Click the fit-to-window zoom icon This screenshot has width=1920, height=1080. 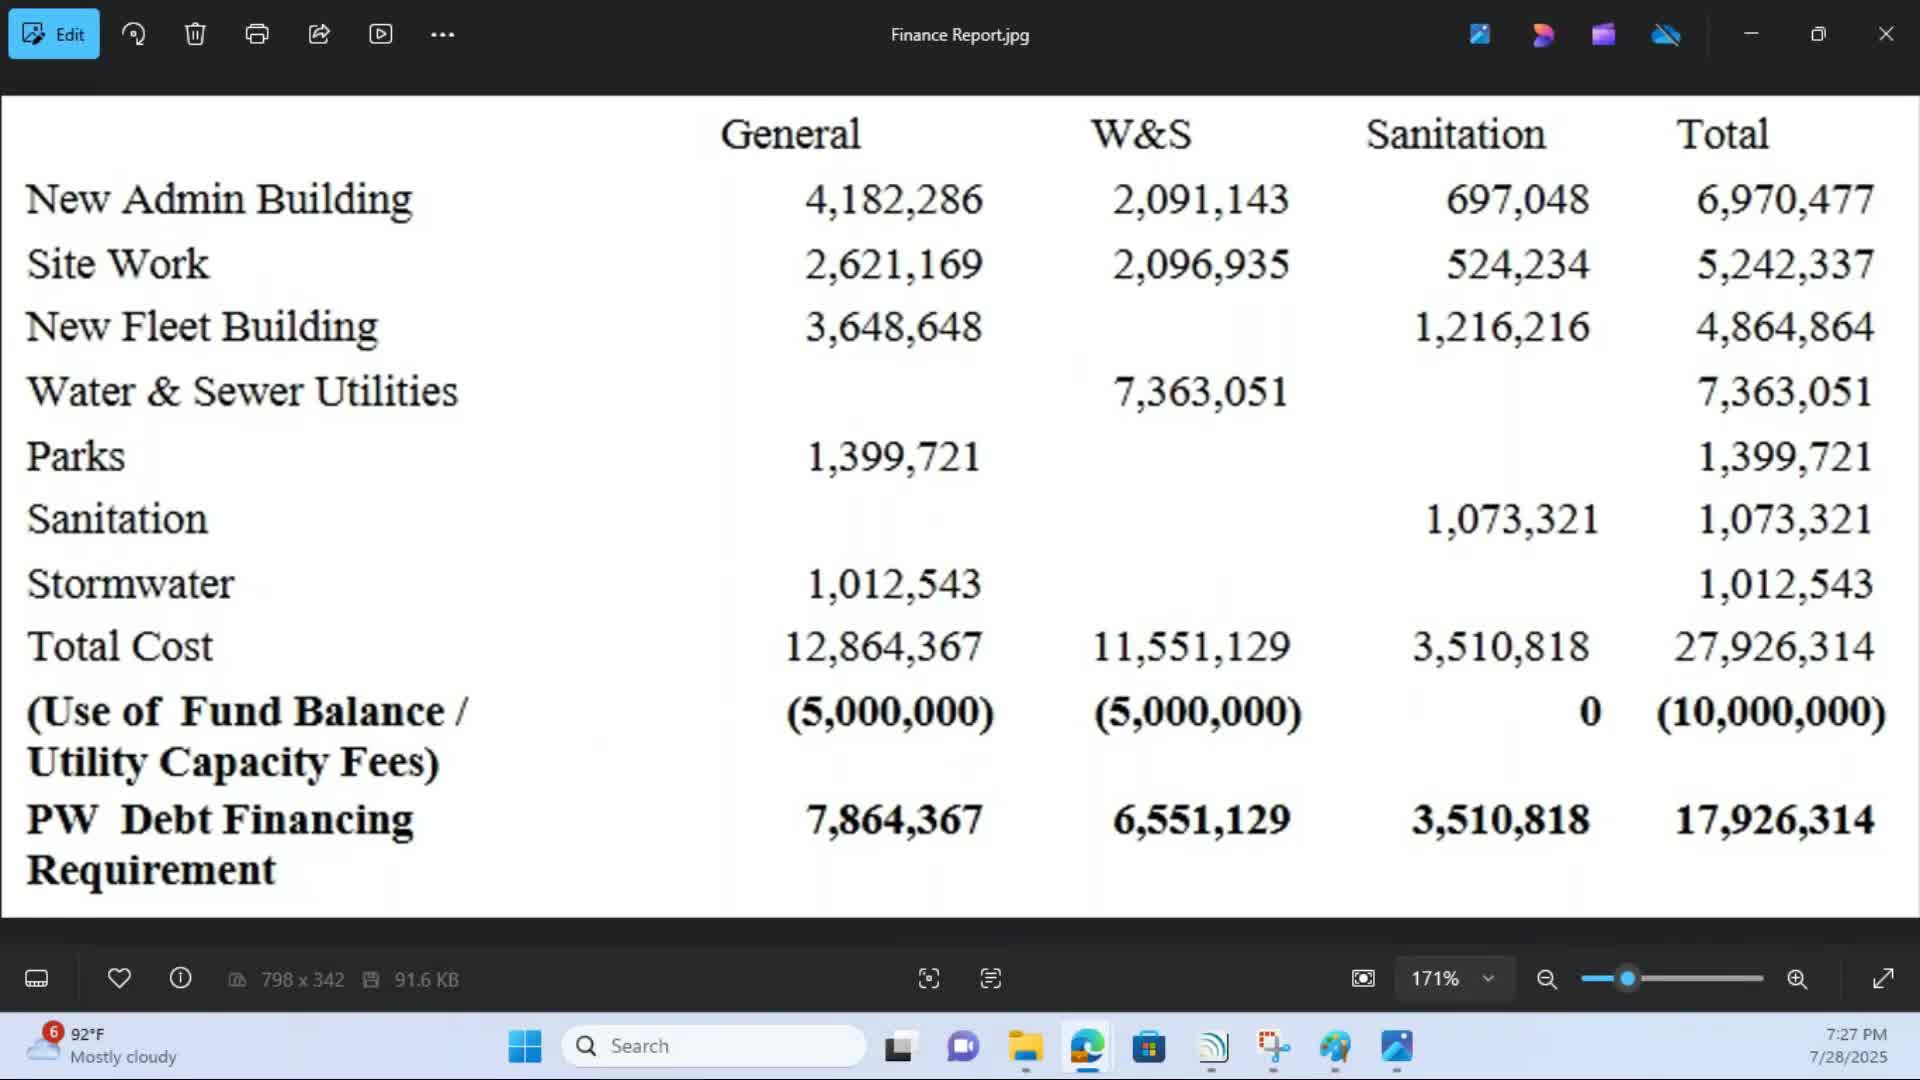pyautogui.click(x=1363, y=979)
